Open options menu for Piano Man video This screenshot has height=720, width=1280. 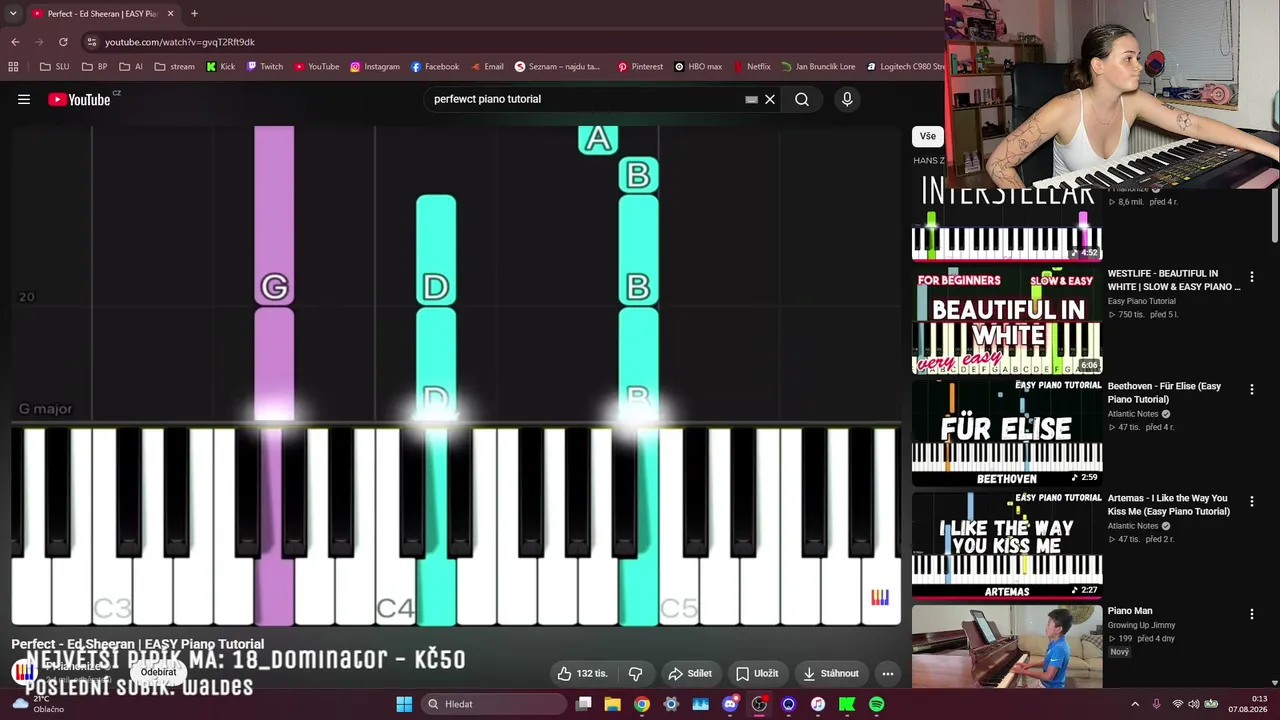point(1251,614)
